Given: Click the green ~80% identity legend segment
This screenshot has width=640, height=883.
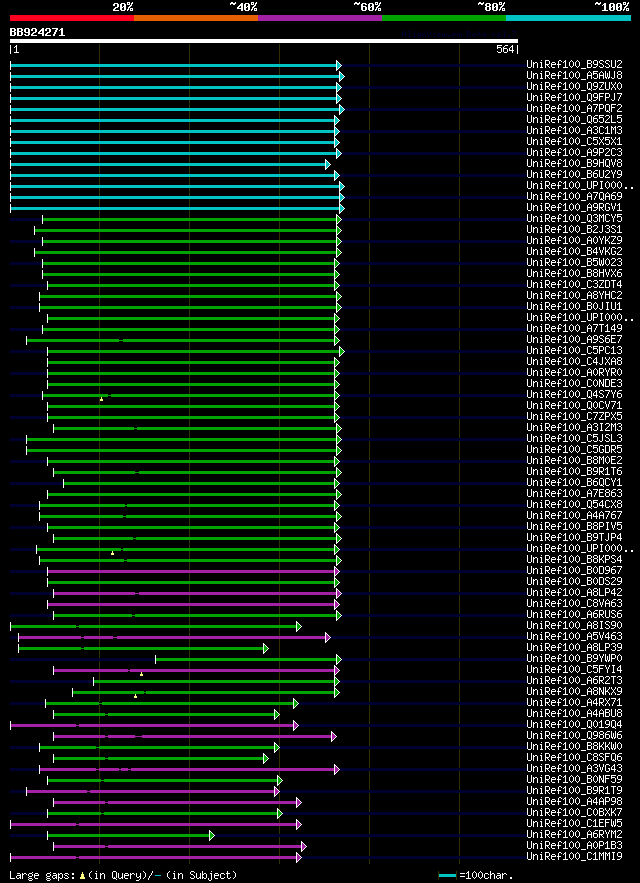Looking at the screenshot, I should pos(444,18).
